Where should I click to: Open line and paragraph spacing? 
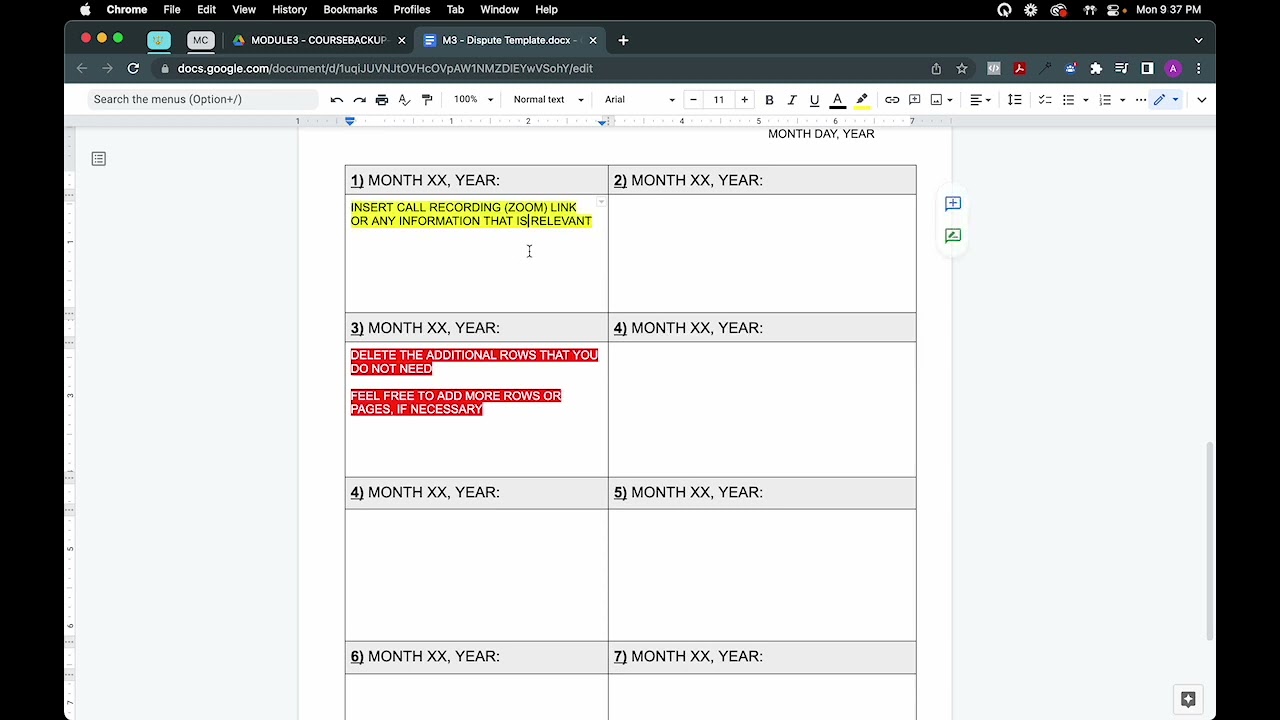pyautogui.click(x=1015, y=99)
